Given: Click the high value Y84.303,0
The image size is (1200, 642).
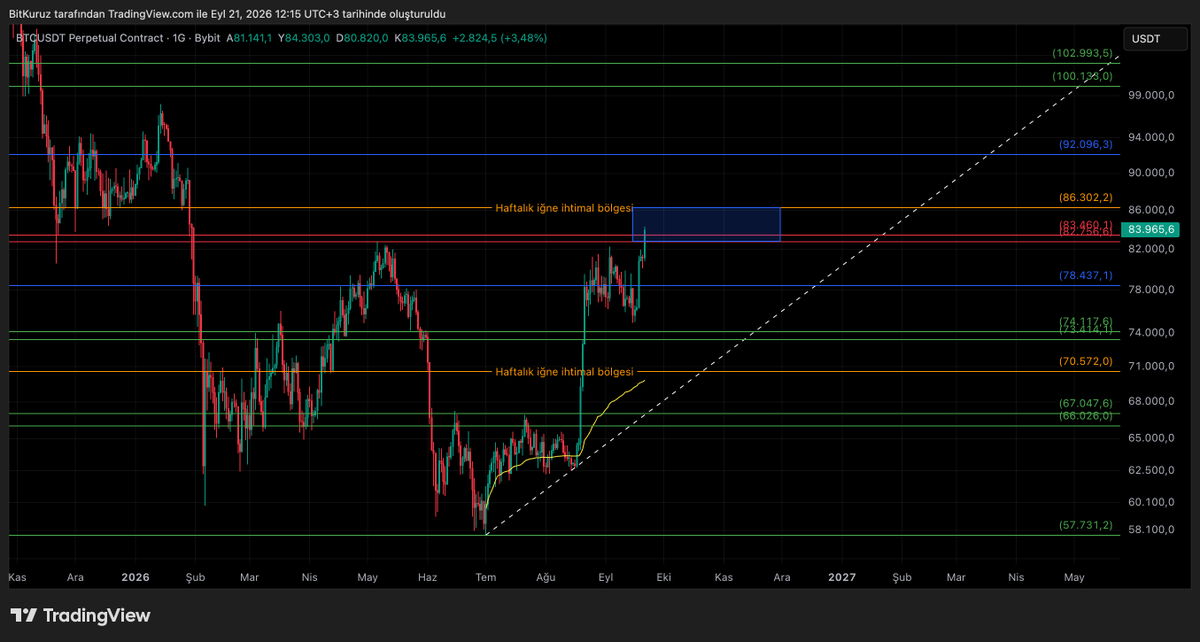Looking at the screenshot, I should coord(304,38).
